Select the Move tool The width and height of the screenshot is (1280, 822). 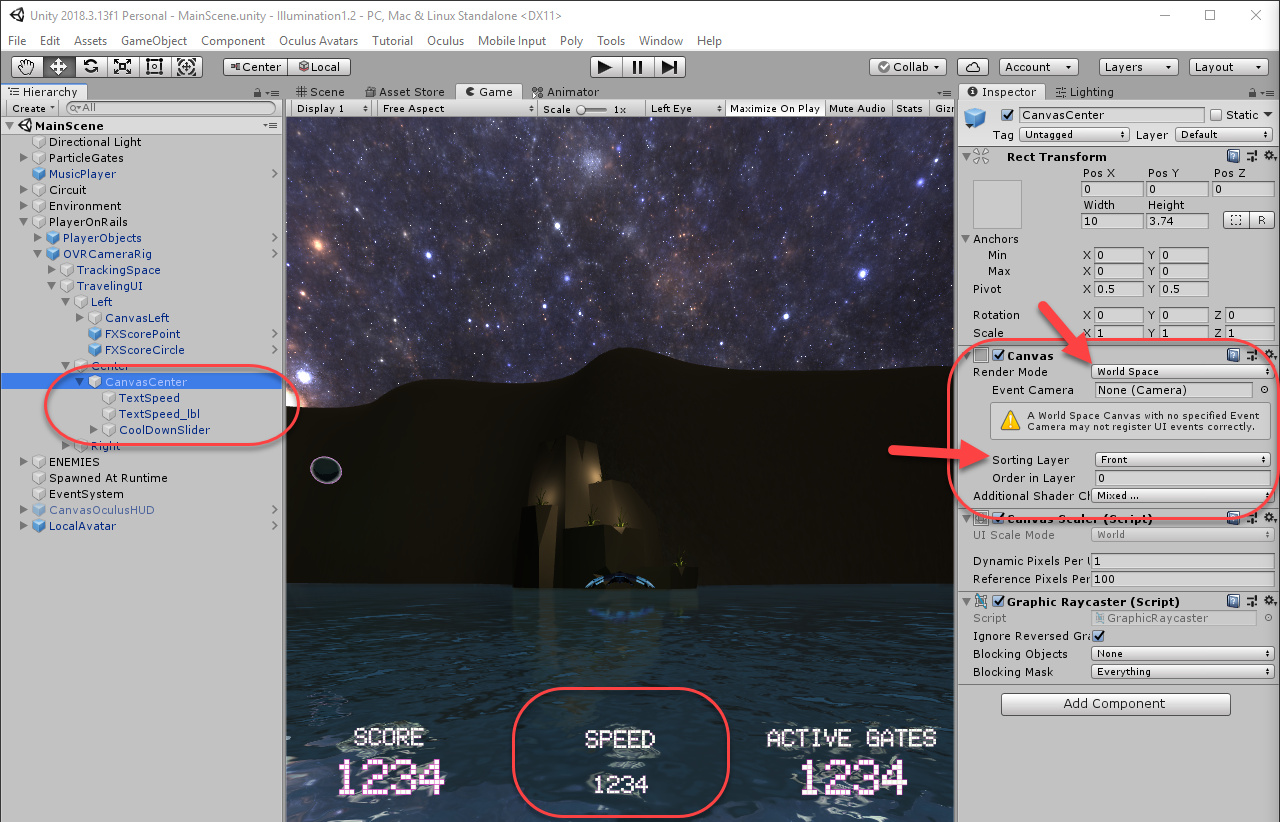coord(58,66)
